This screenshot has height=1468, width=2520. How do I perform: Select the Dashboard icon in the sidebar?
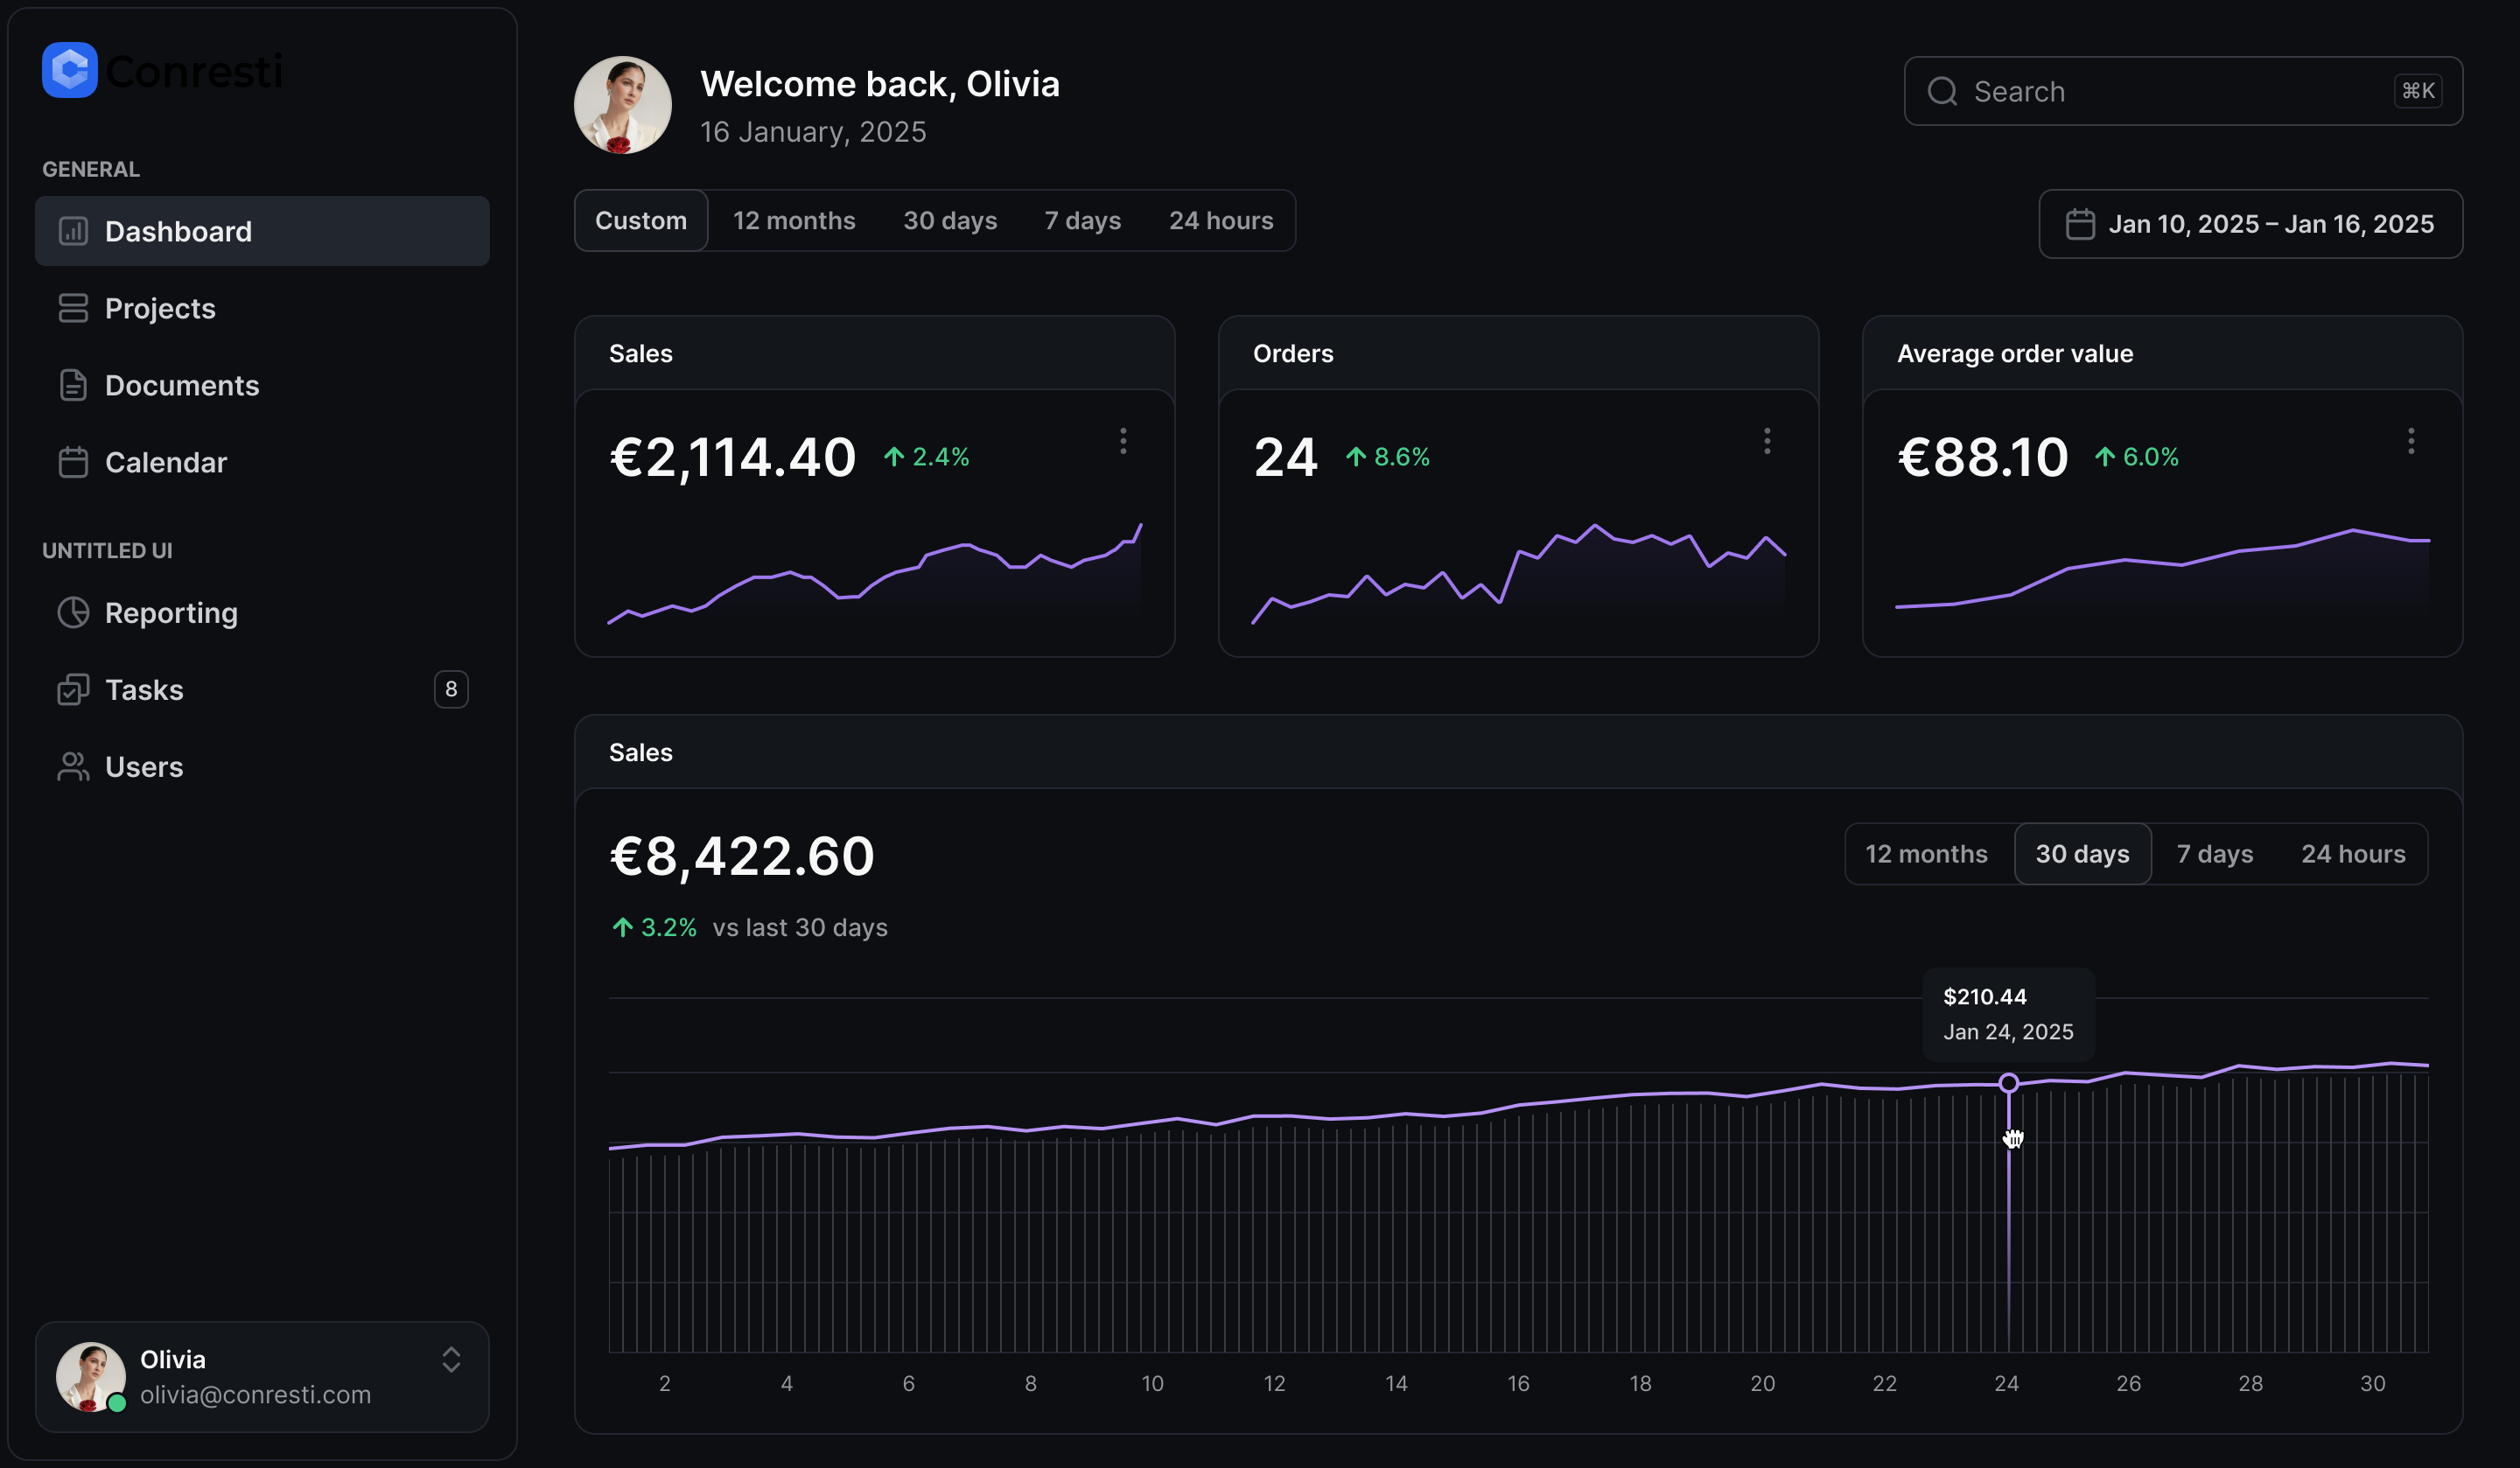click(x=73, y=231)
